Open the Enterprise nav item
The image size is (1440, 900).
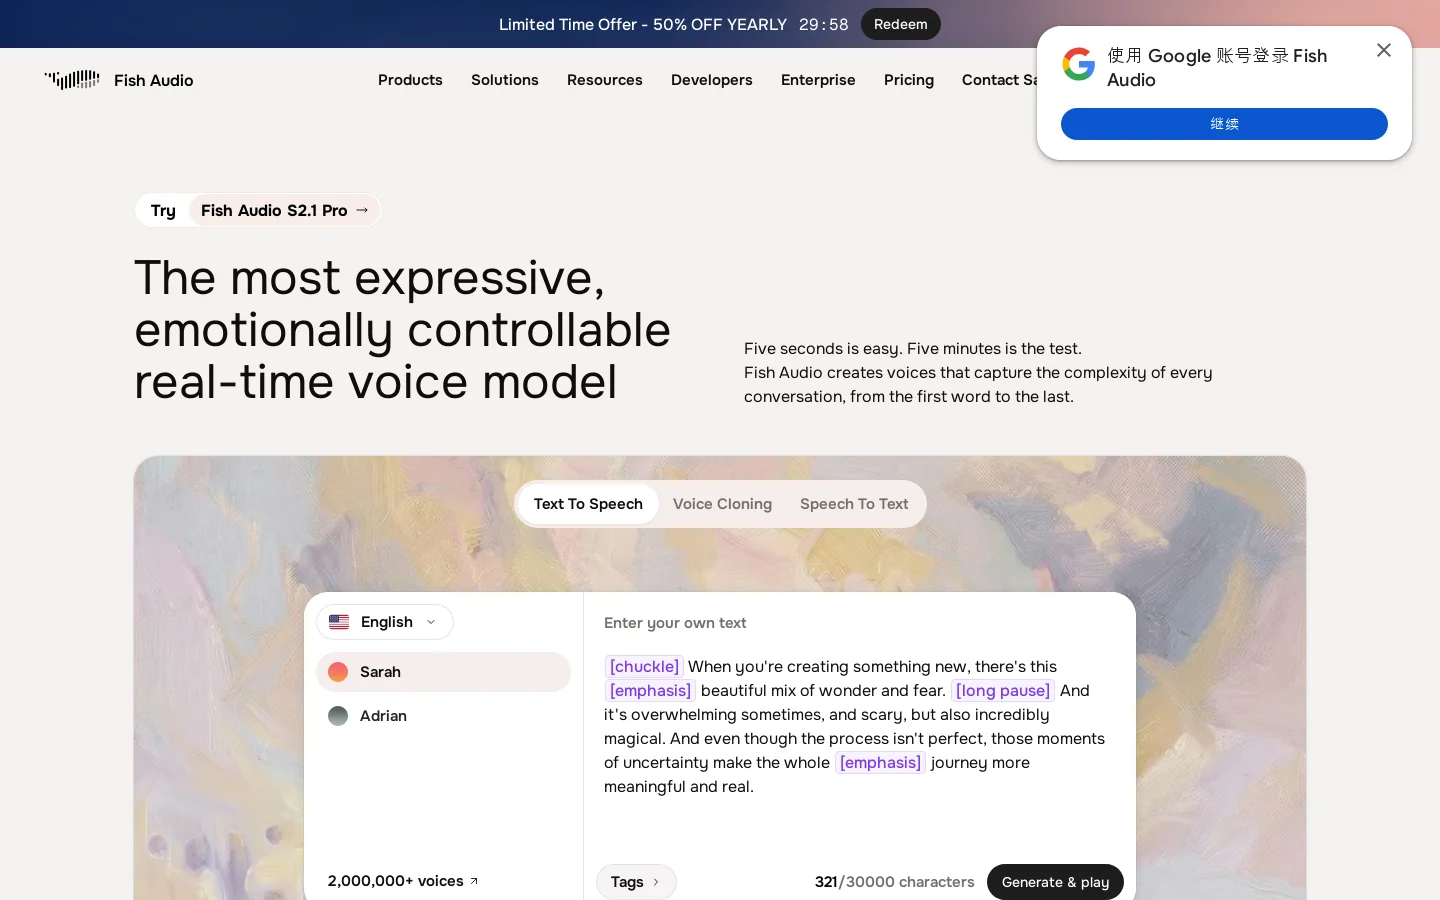(x=818, y=80)
